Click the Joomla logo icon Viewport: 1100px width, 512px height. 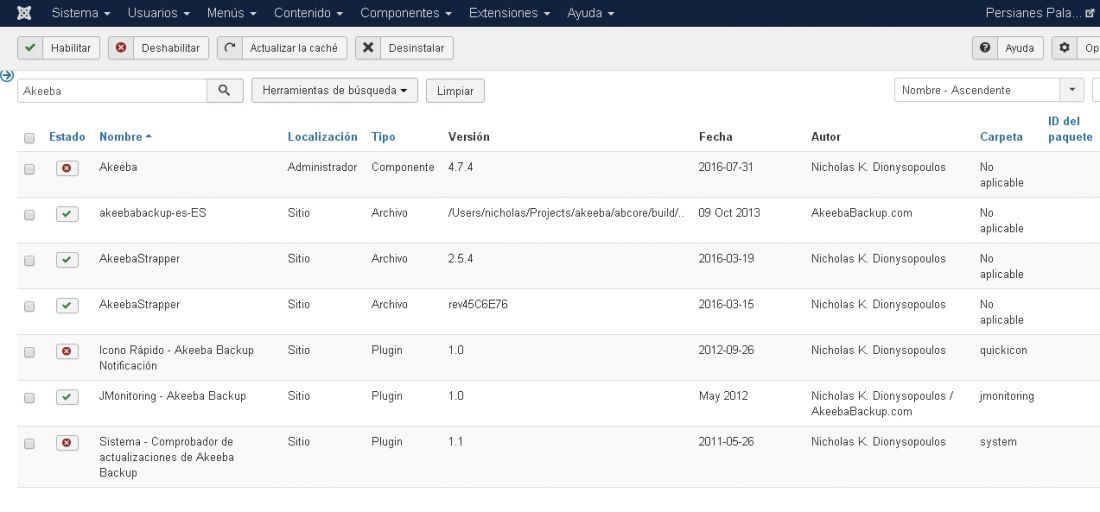[24, 13]
